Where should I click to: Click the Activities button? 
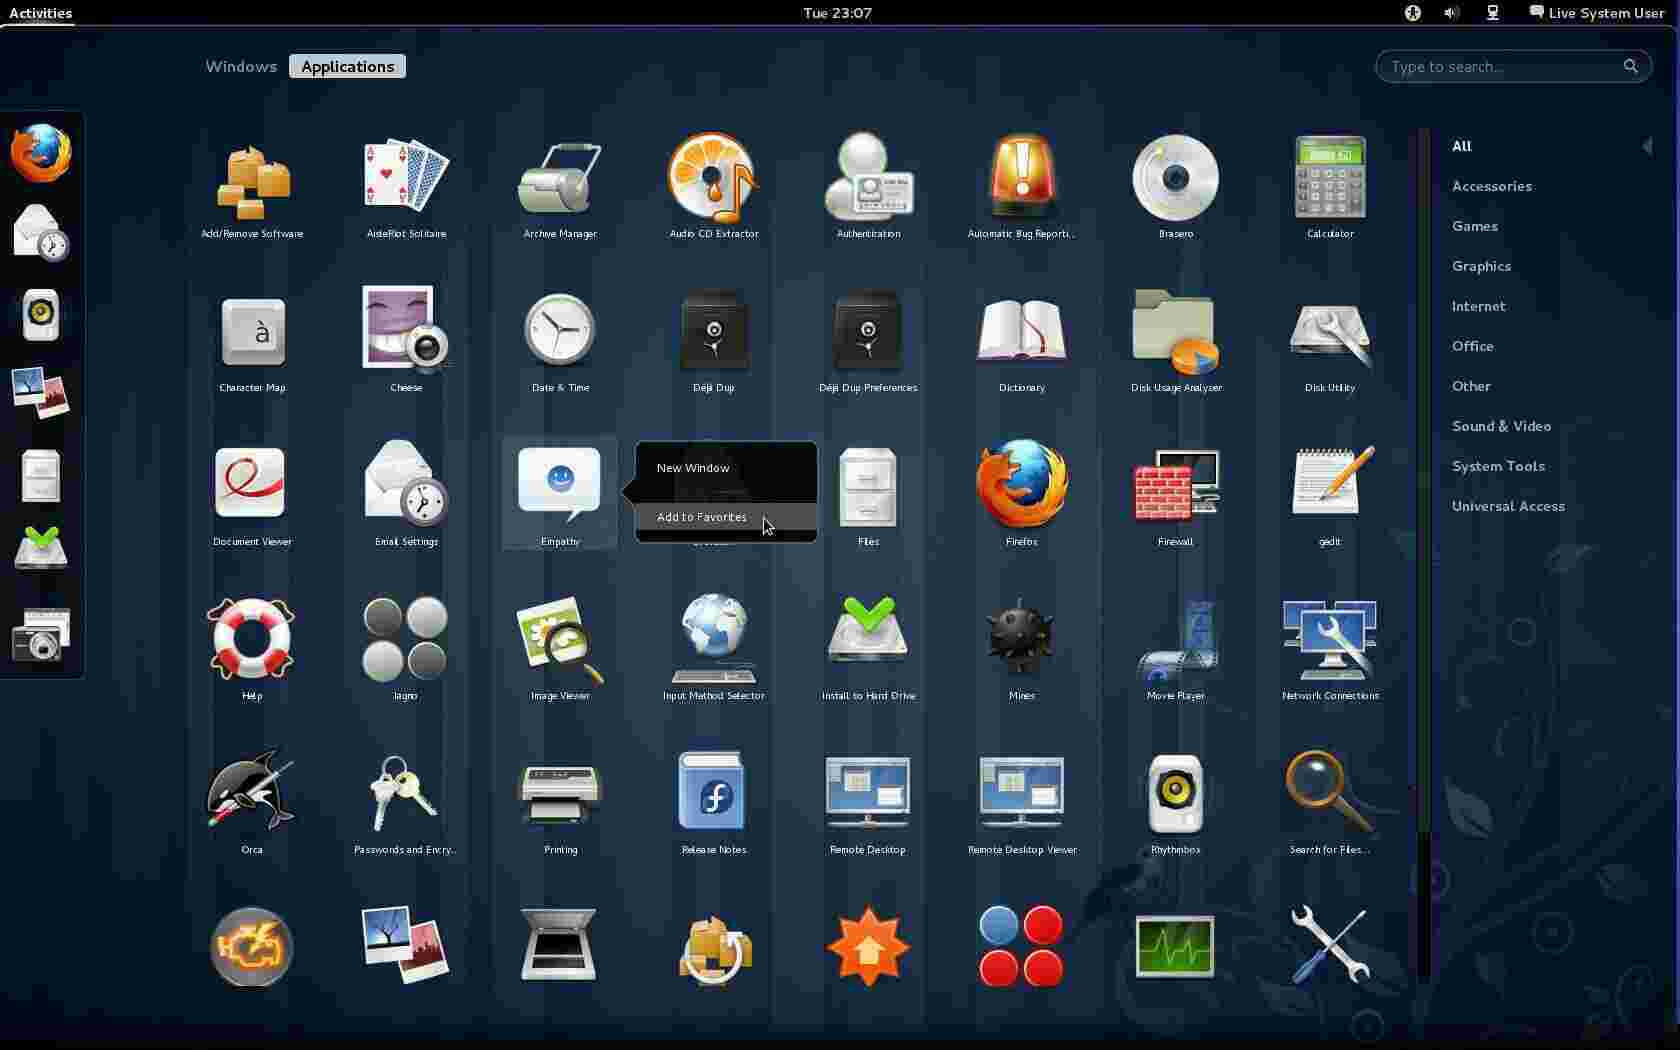pos(40,13)
